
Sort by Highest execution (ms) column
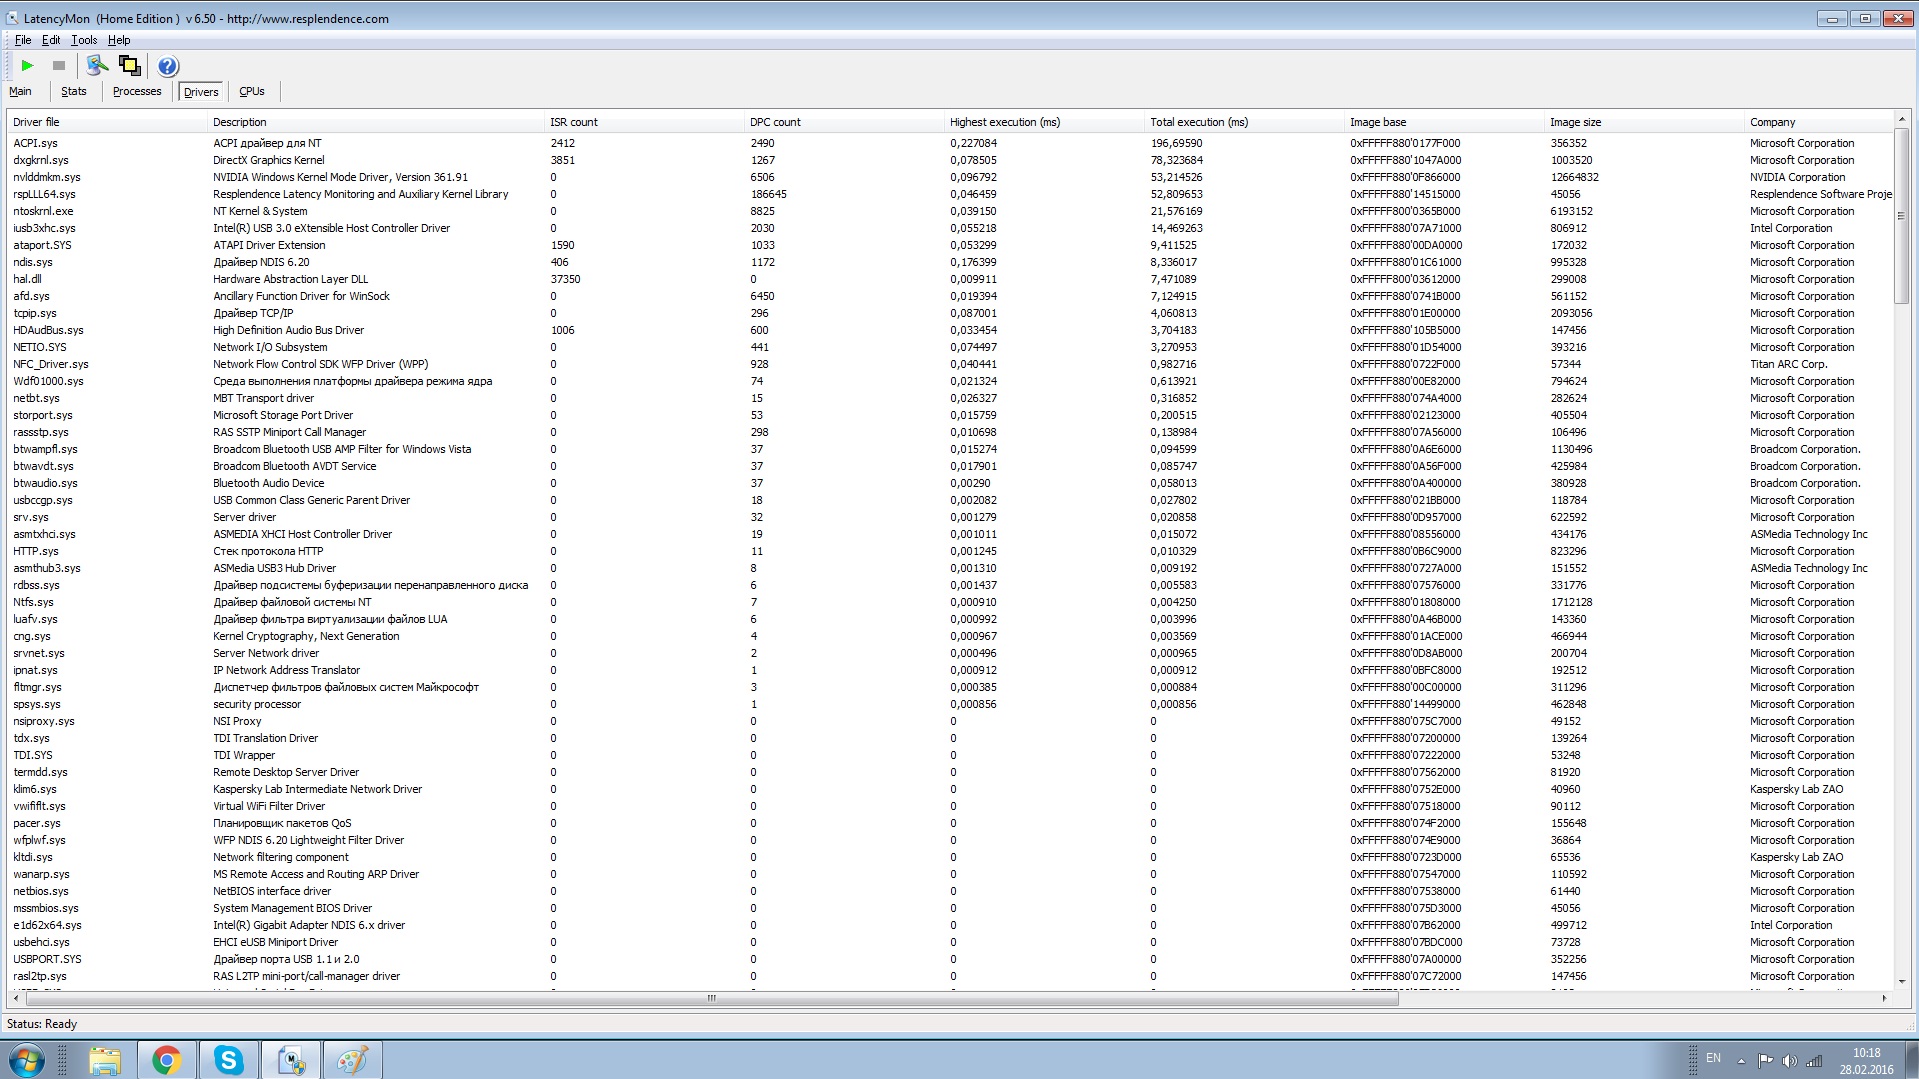(1044, 122)
